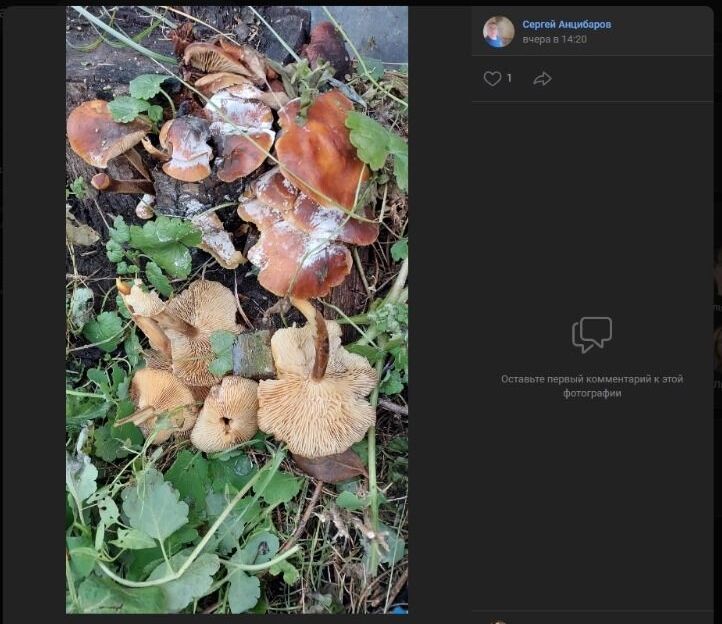Click the orange mushroom caps on the stump
This screenshot has height=624, width=722.
(320, 150)
